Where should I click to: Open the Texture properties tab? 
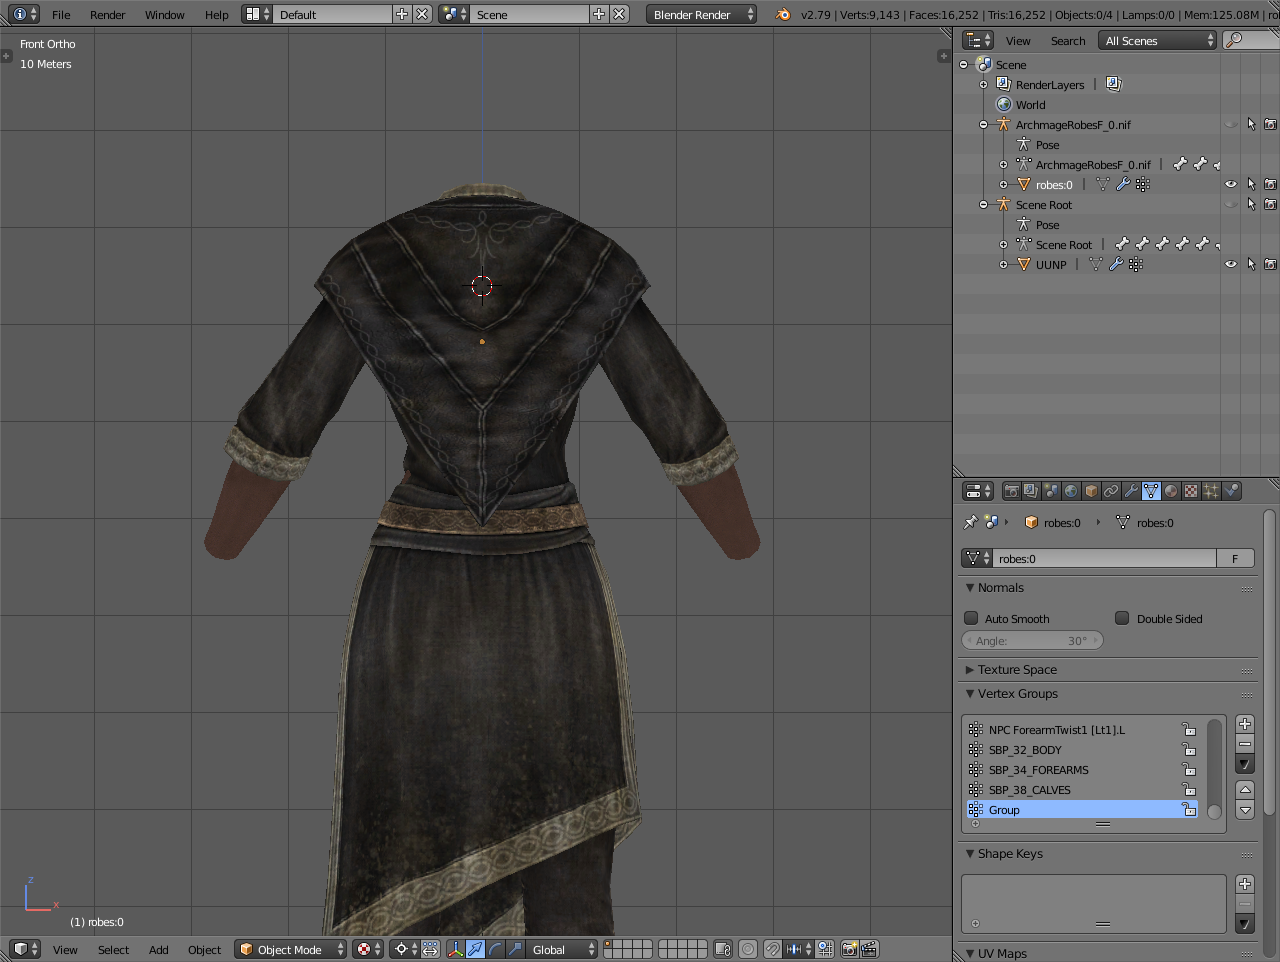point(1191,491)
